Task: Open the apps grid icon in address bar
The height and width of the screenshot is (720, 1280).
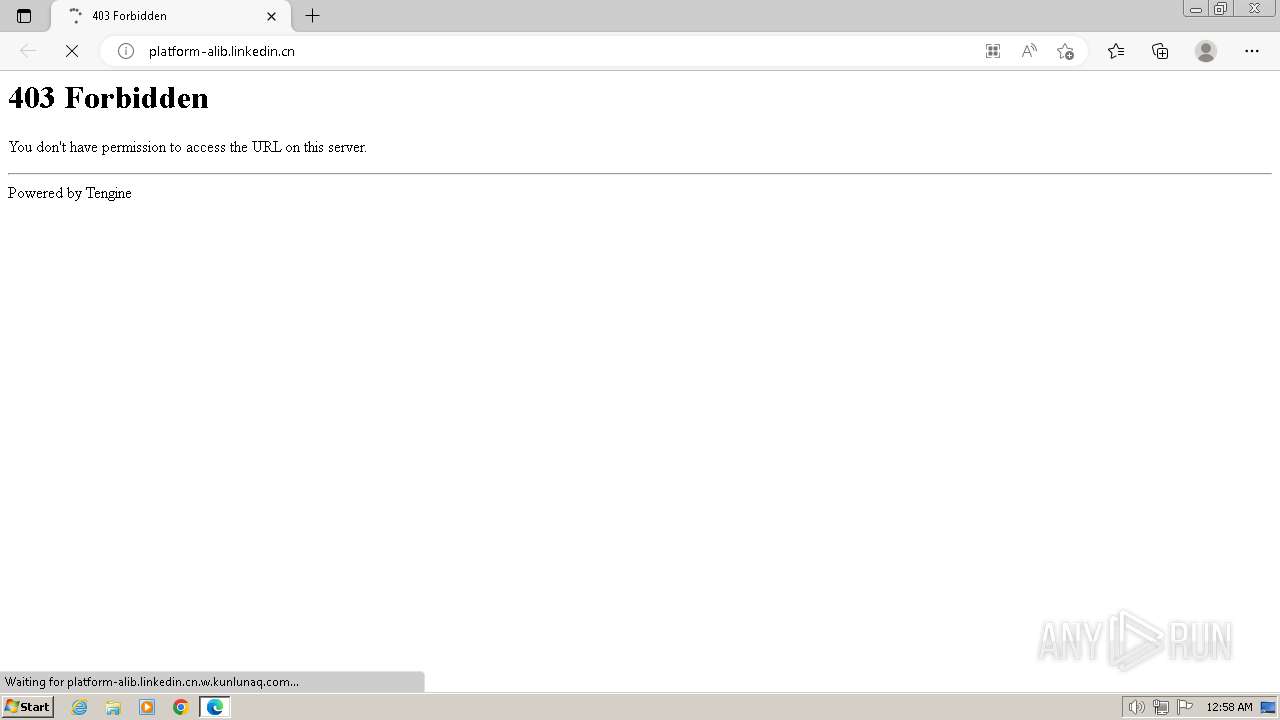Action: coord(993,51)
